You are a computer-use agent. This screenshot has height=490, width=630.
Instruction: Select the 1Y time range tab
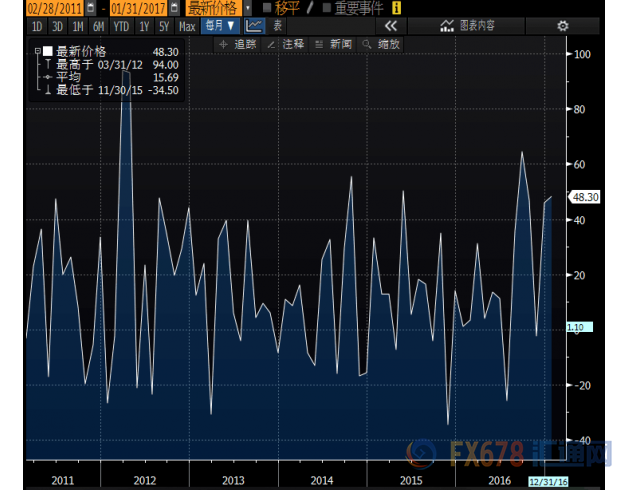click(144, 25)
